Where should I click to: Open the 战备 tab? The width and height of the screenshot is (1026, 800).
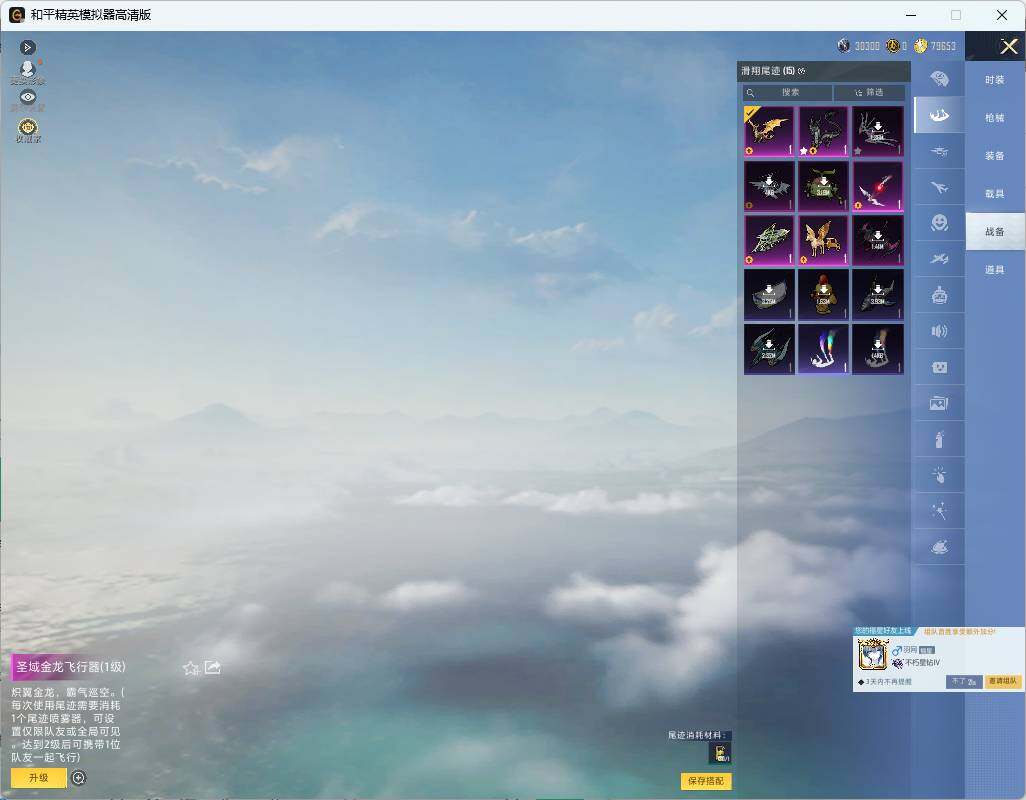click(x=995, y=232)
